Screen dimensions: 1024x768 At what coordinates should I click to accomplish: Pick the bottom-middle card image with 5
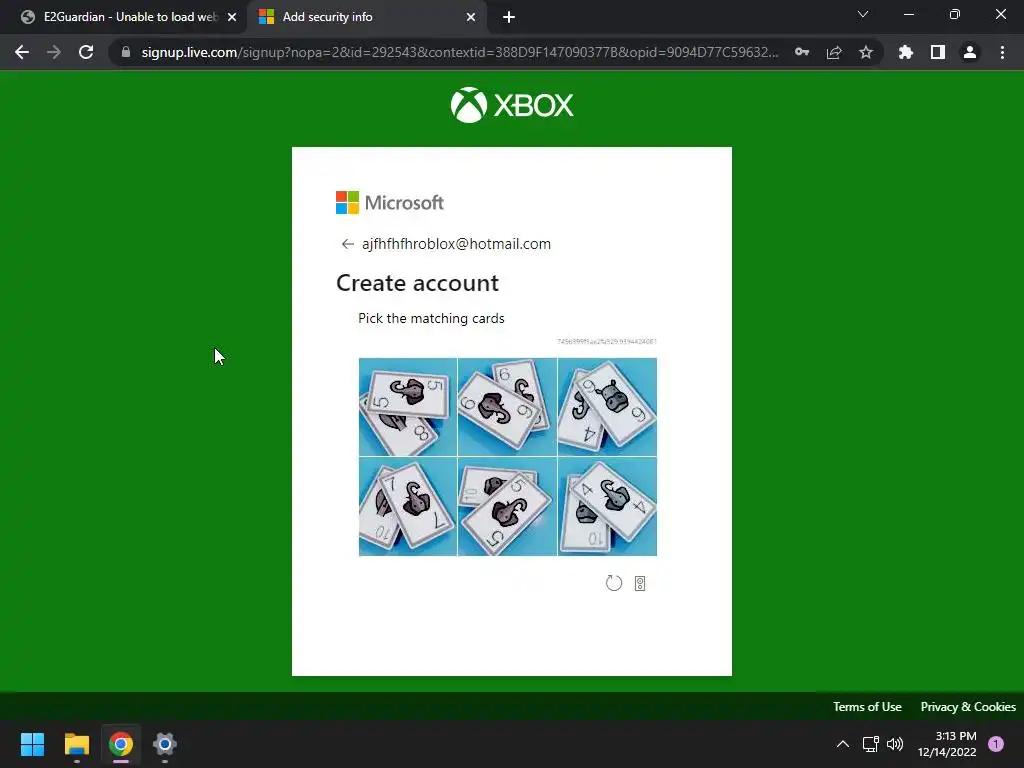click(x=507, y=507)
